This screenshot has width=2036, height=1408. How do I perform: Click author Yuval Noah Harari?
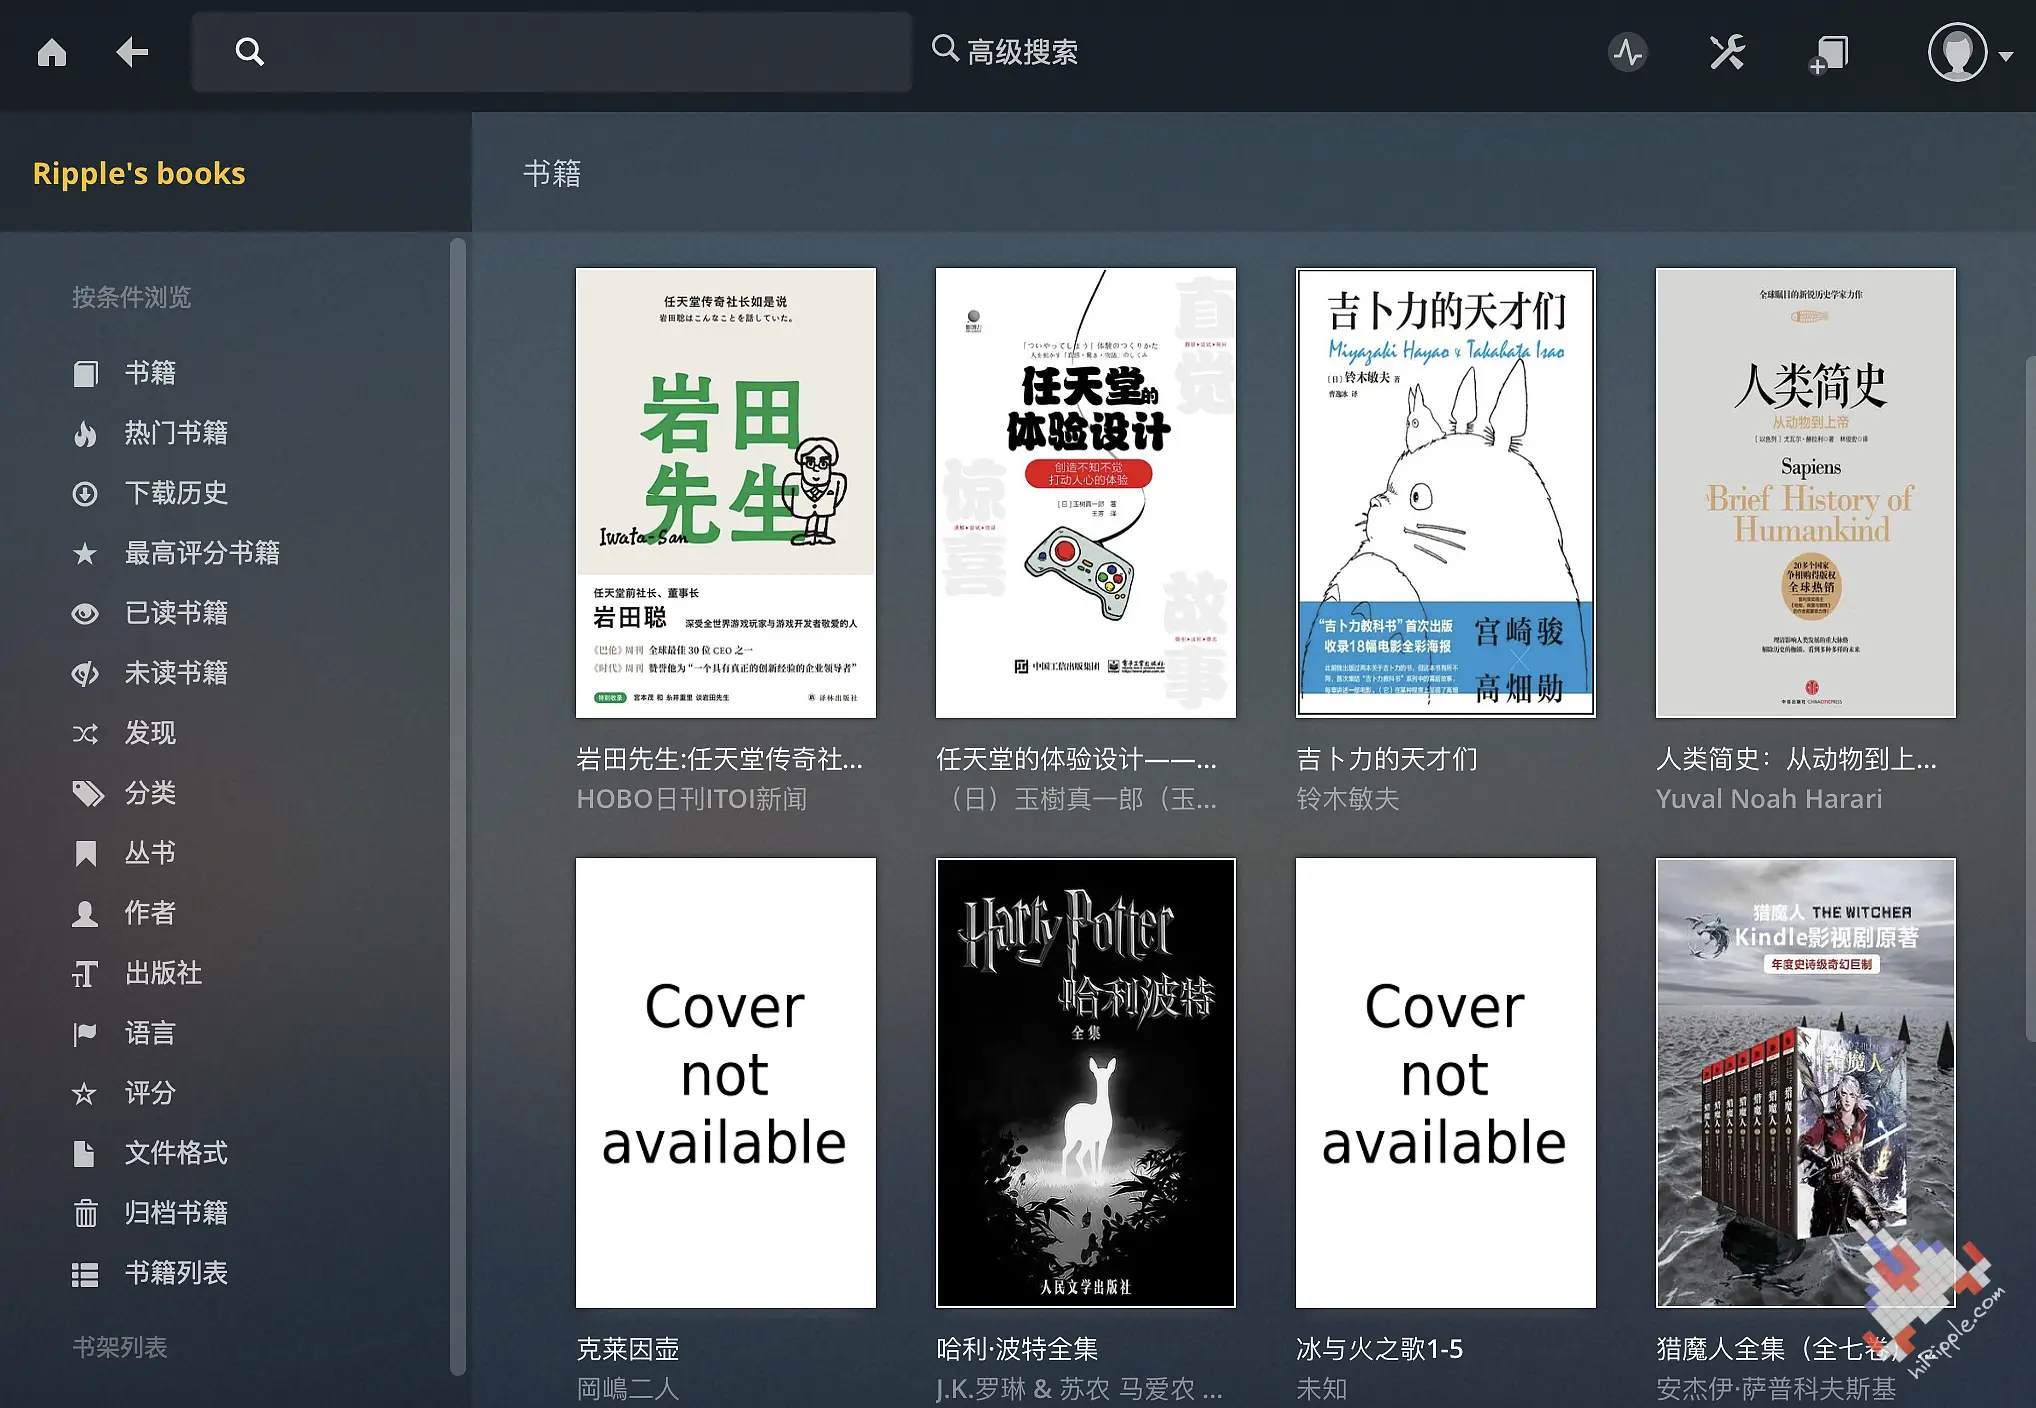[1769, 799]
